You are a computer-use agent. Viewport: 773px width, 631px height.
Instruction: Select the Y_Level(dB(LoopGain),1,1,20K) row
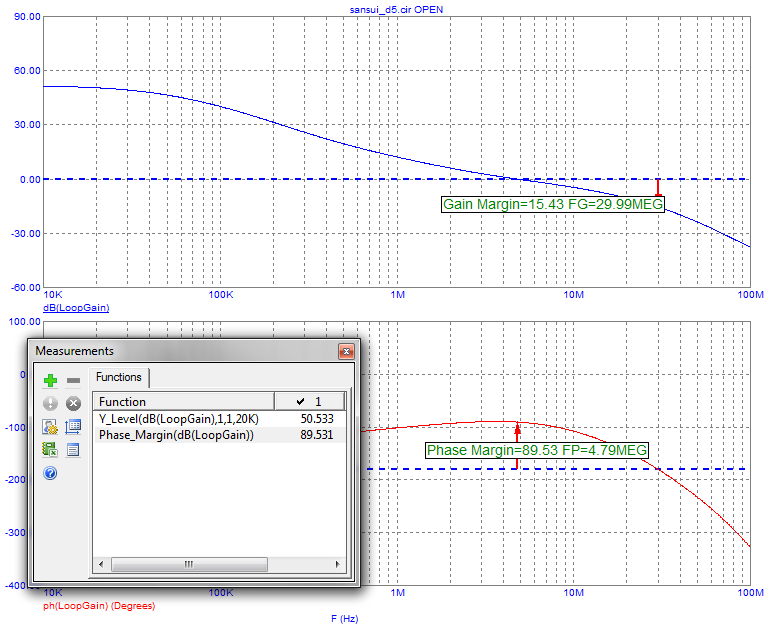(x=219, y=419)
